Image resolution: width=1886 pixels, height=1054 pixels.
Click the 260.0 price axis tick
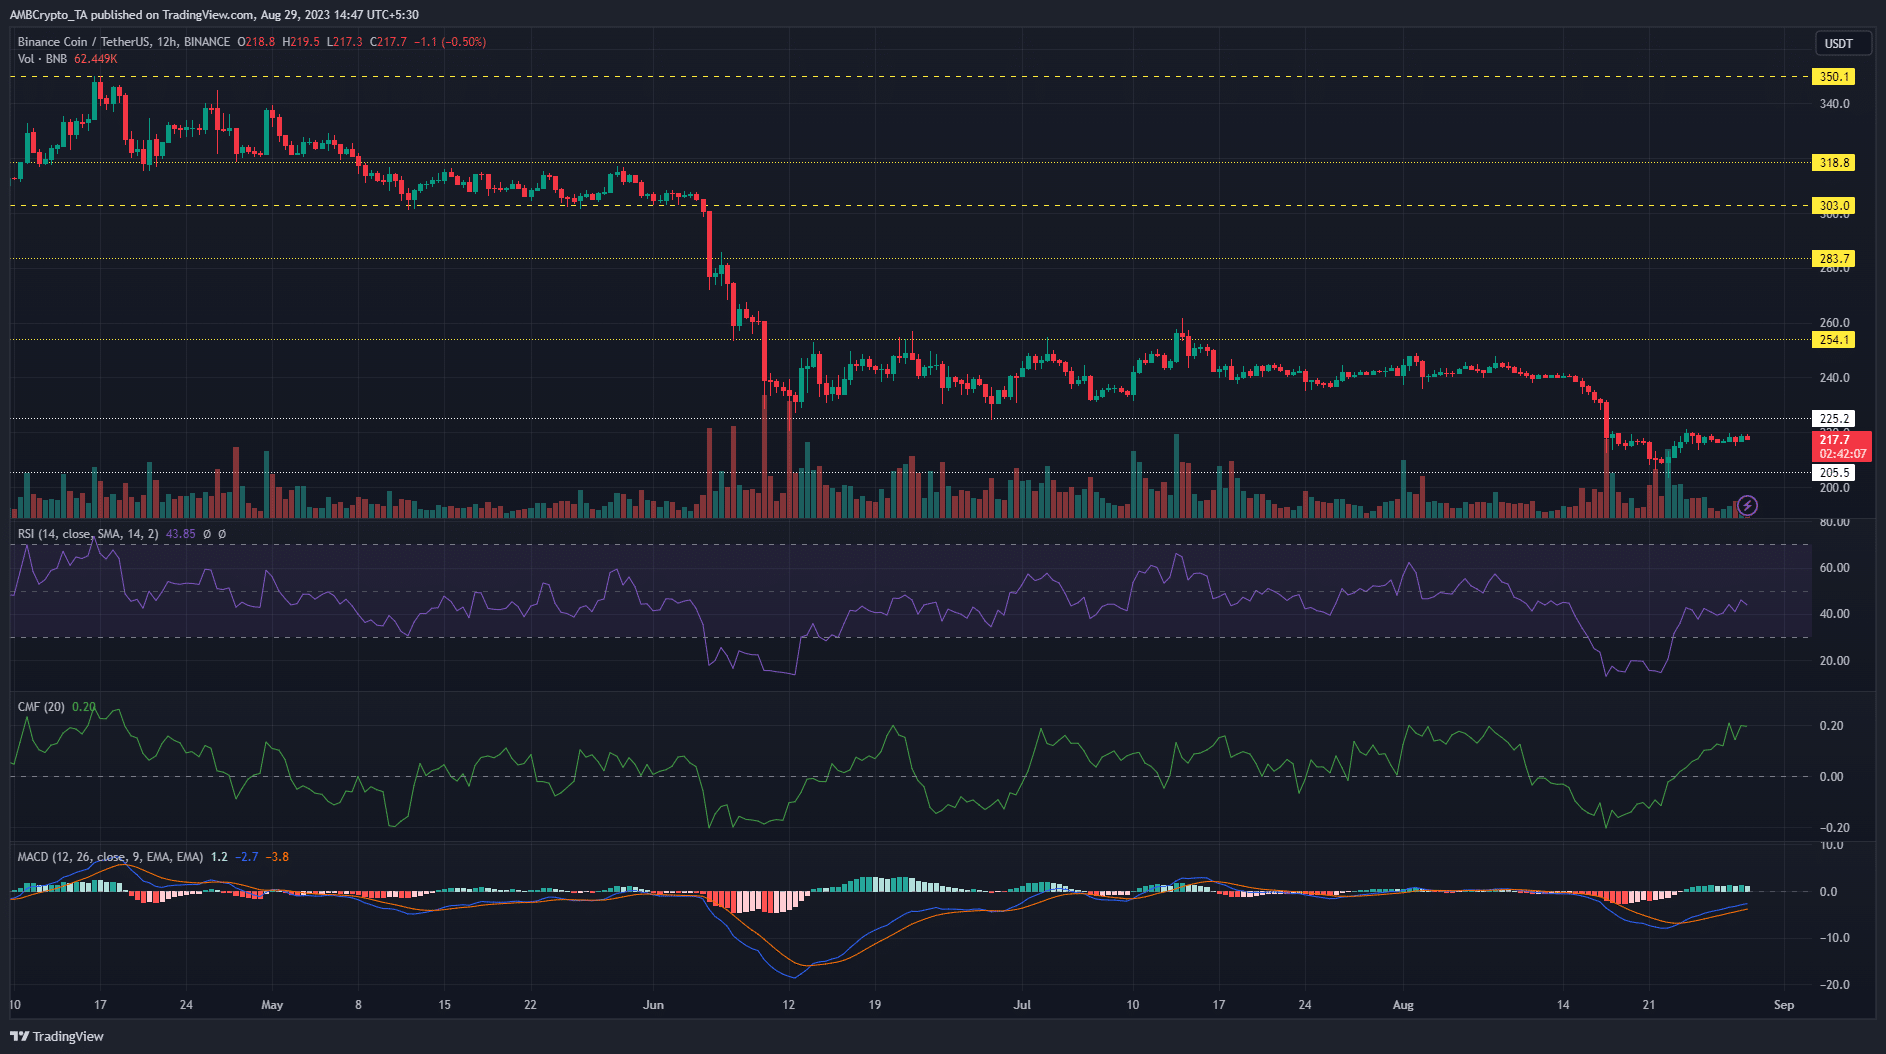pos(1834,323)
